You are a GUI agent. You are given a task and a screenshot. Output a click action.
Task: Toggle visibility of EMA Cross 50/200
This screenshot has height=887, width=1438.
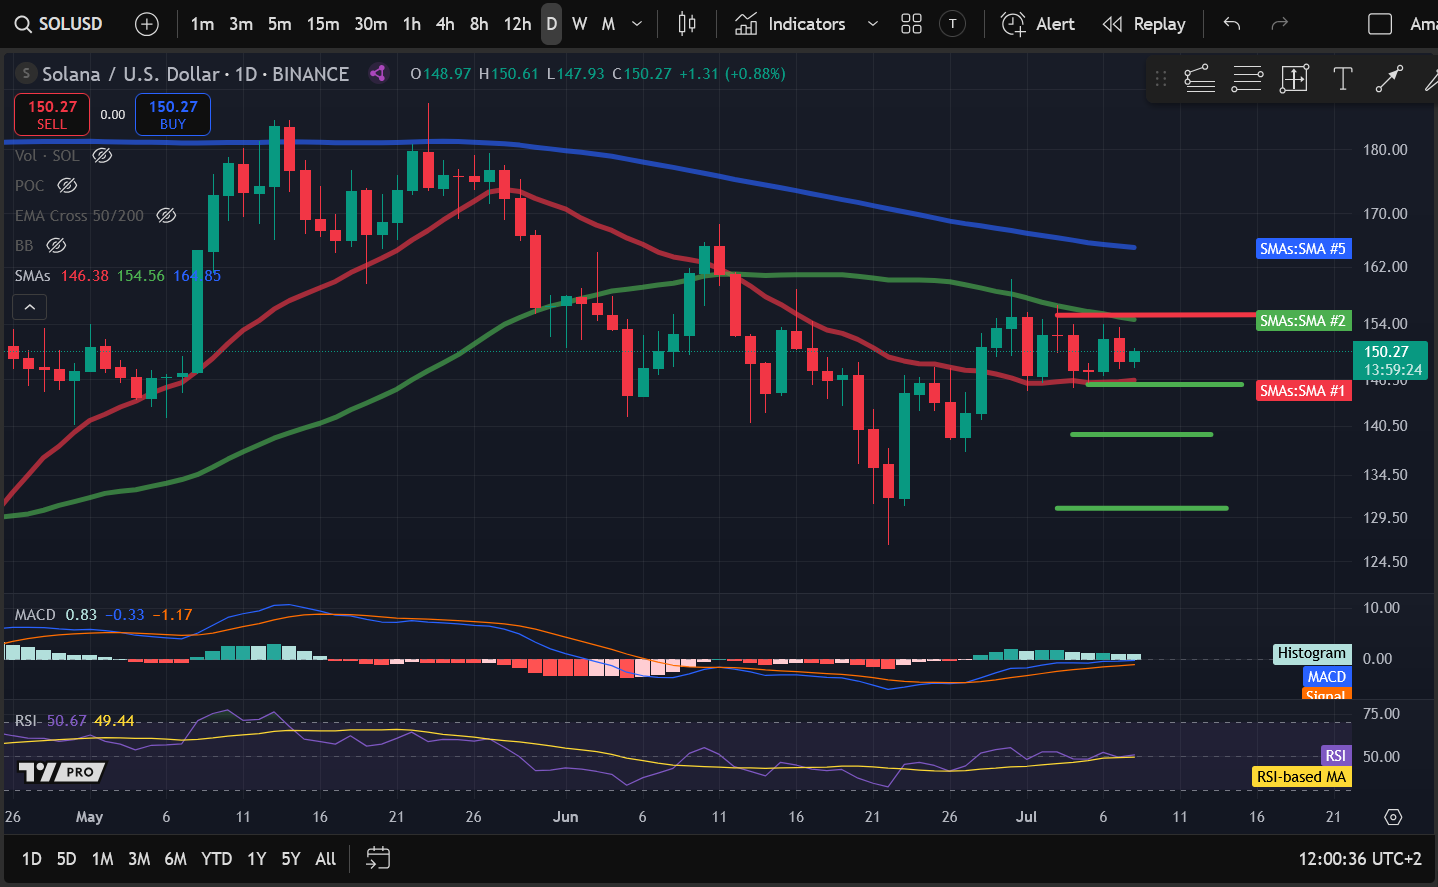167,215
